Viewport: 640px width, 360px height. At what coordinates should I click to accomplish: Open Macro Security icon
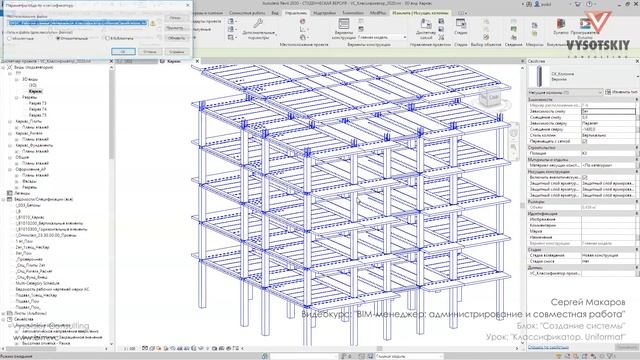coord(534,35)
